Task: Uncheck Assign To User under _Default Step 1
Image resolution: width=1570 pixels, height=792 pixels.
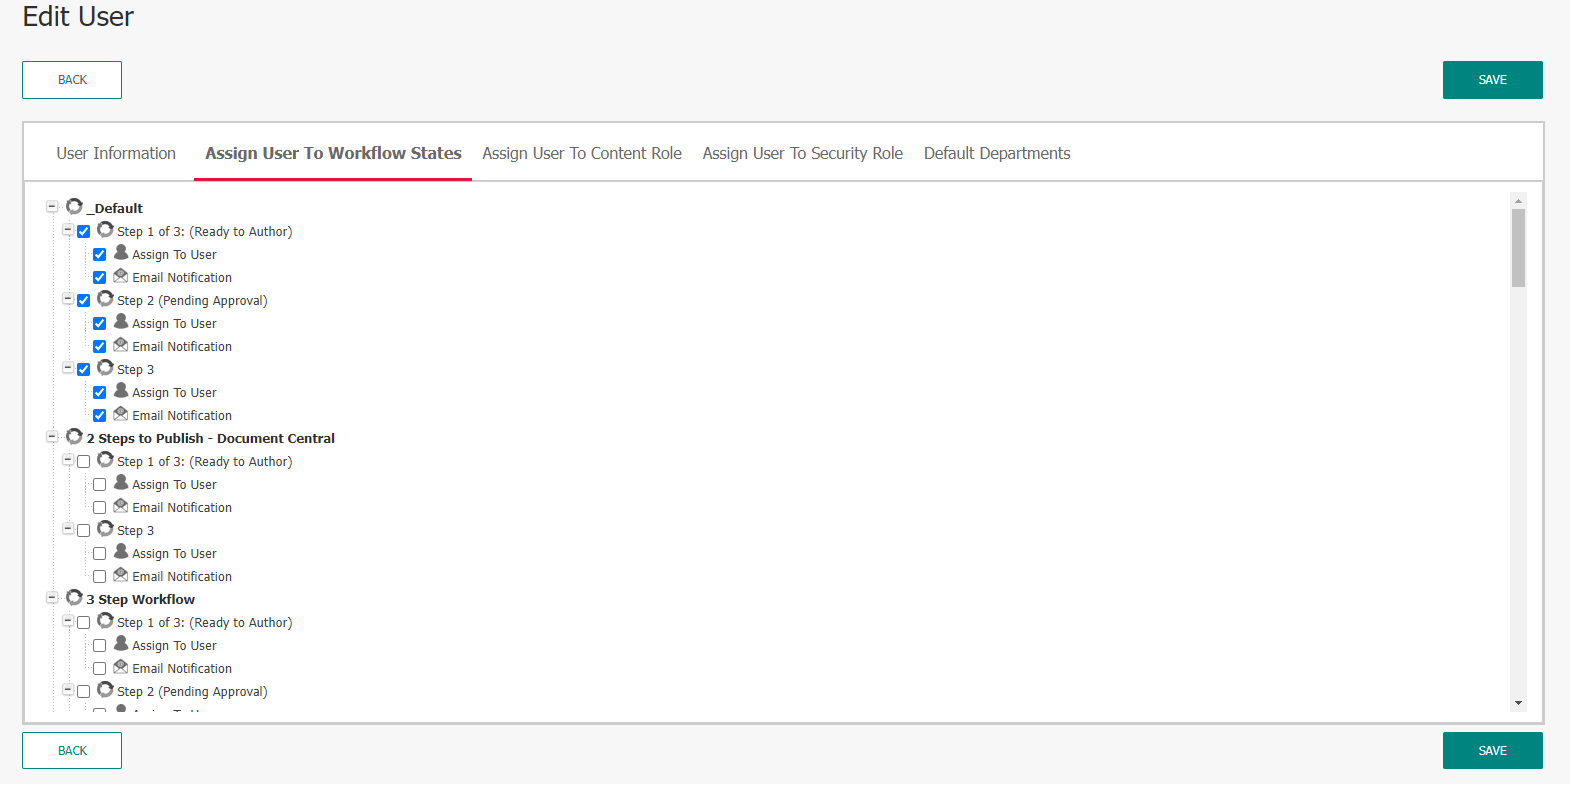Action: [x=100, y=255]
